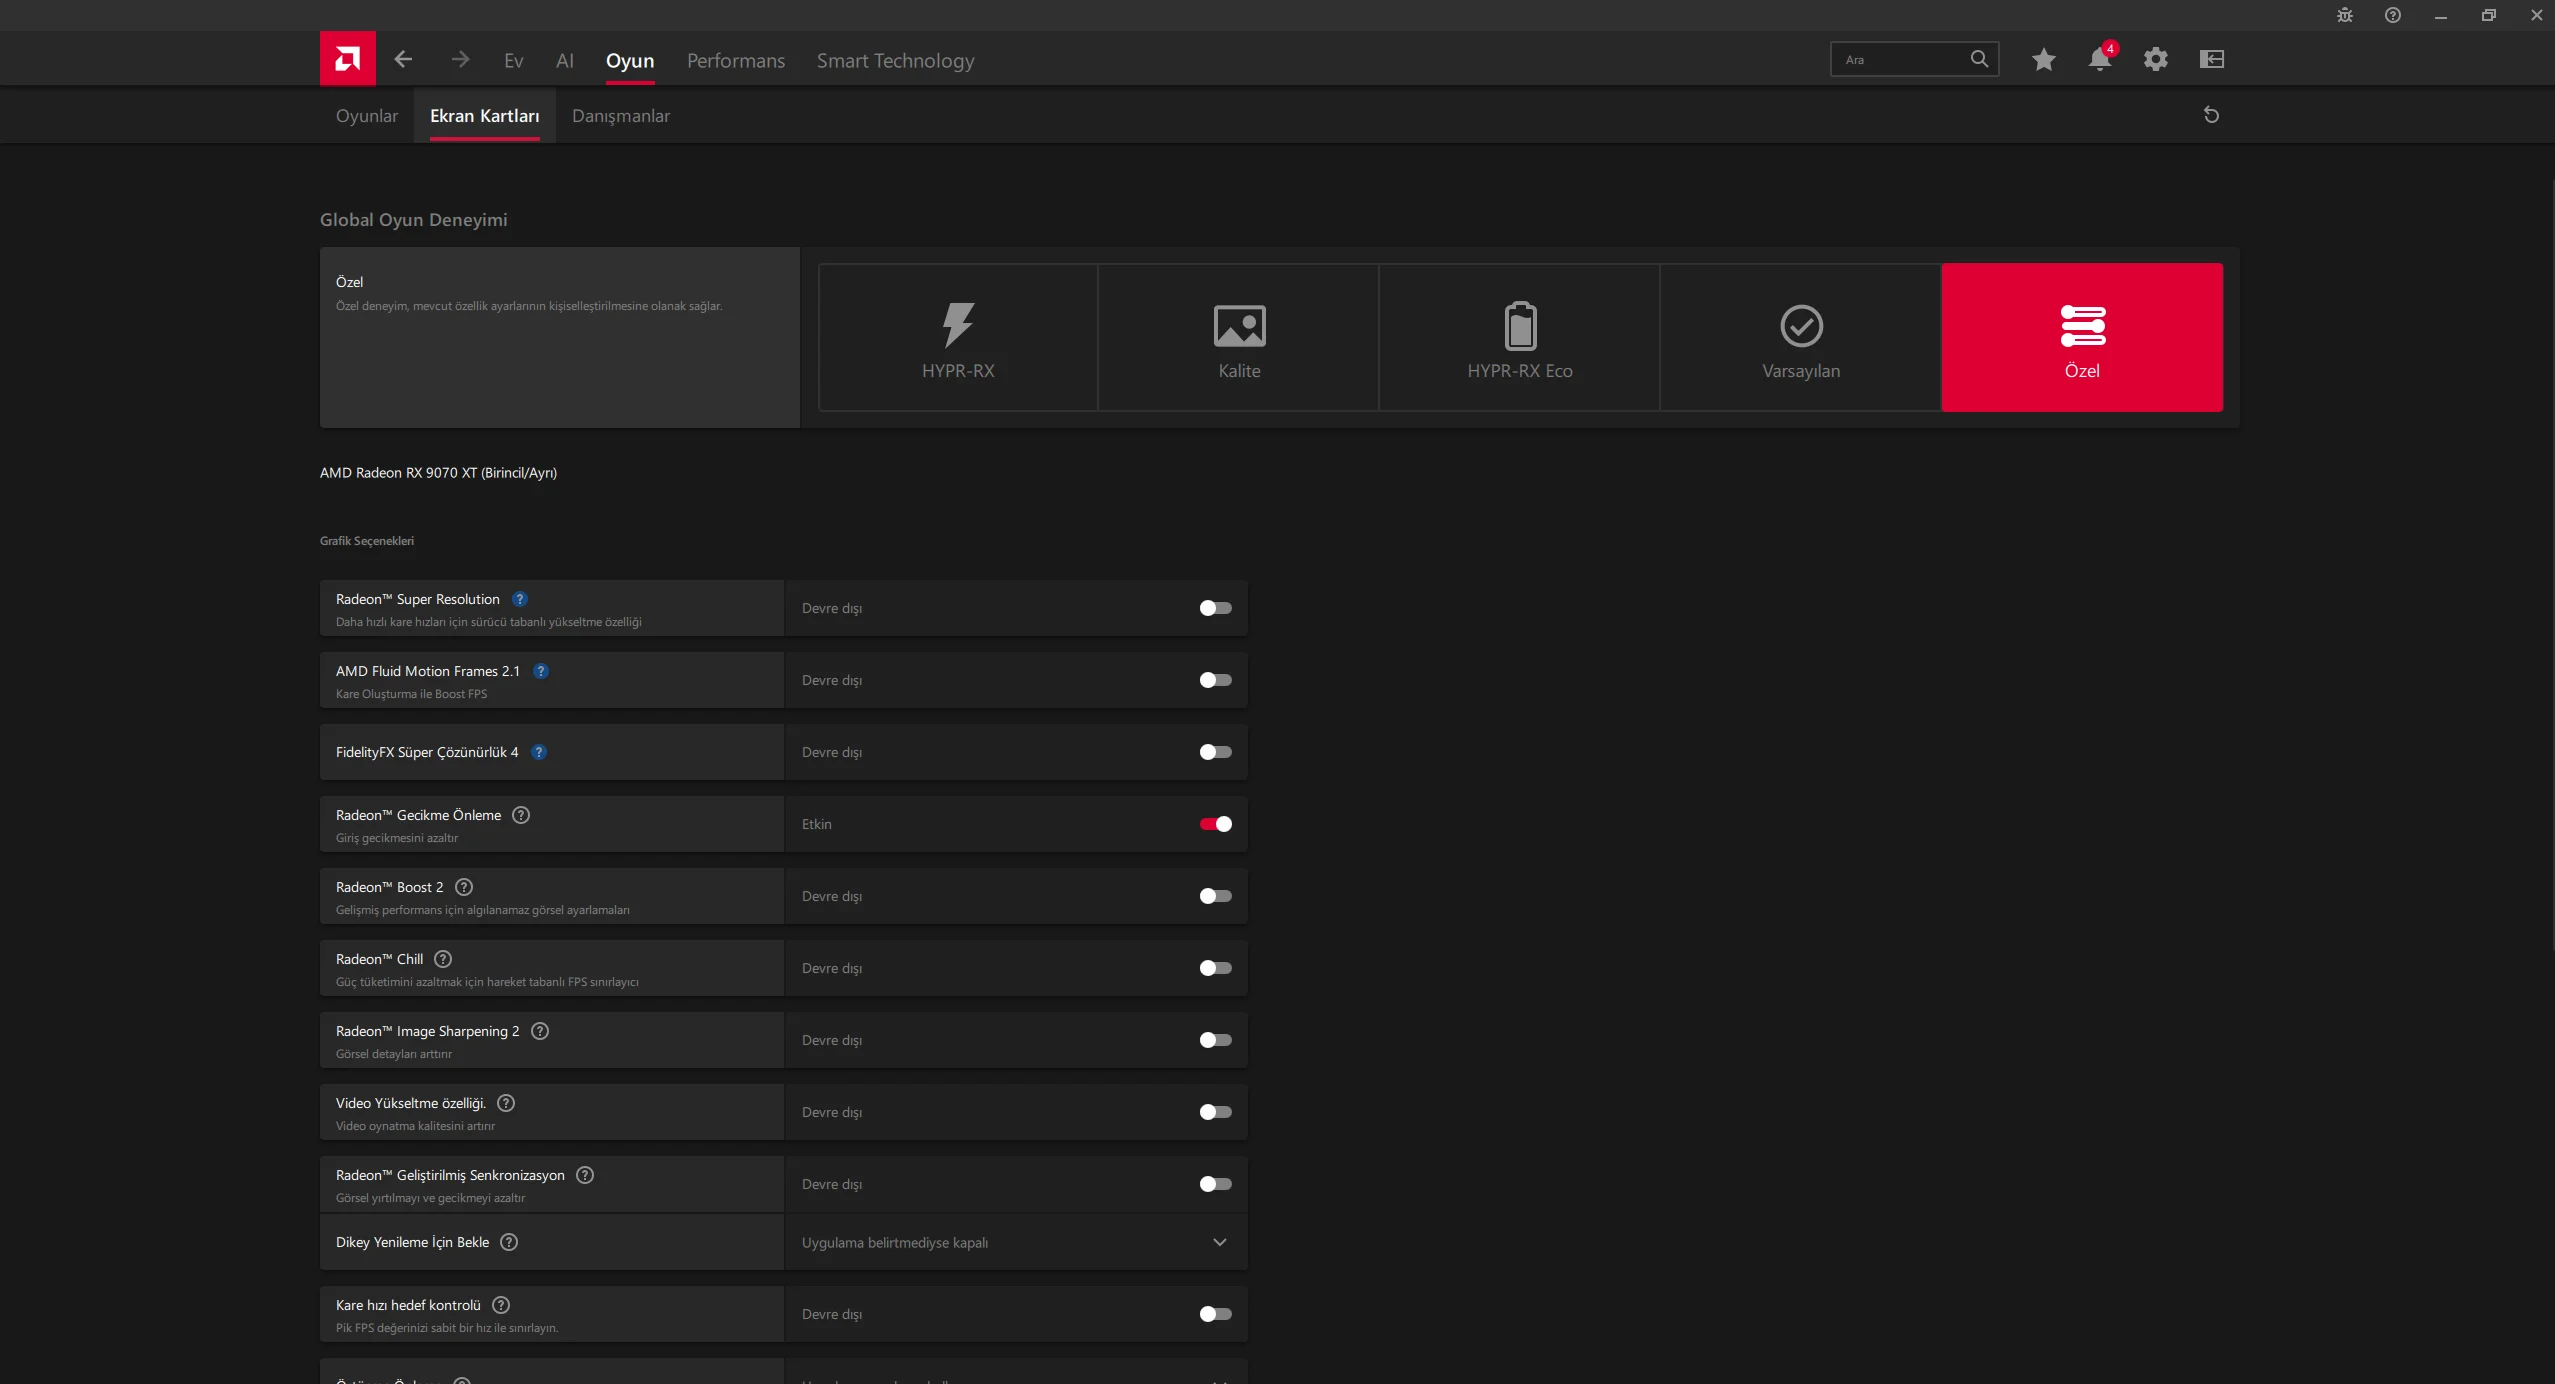Image resolution: width=2555 pixels, height=1384 pixels.
Task: Open the Smart Technology tab
Action: pyautogui.click(x=895, y=61)
